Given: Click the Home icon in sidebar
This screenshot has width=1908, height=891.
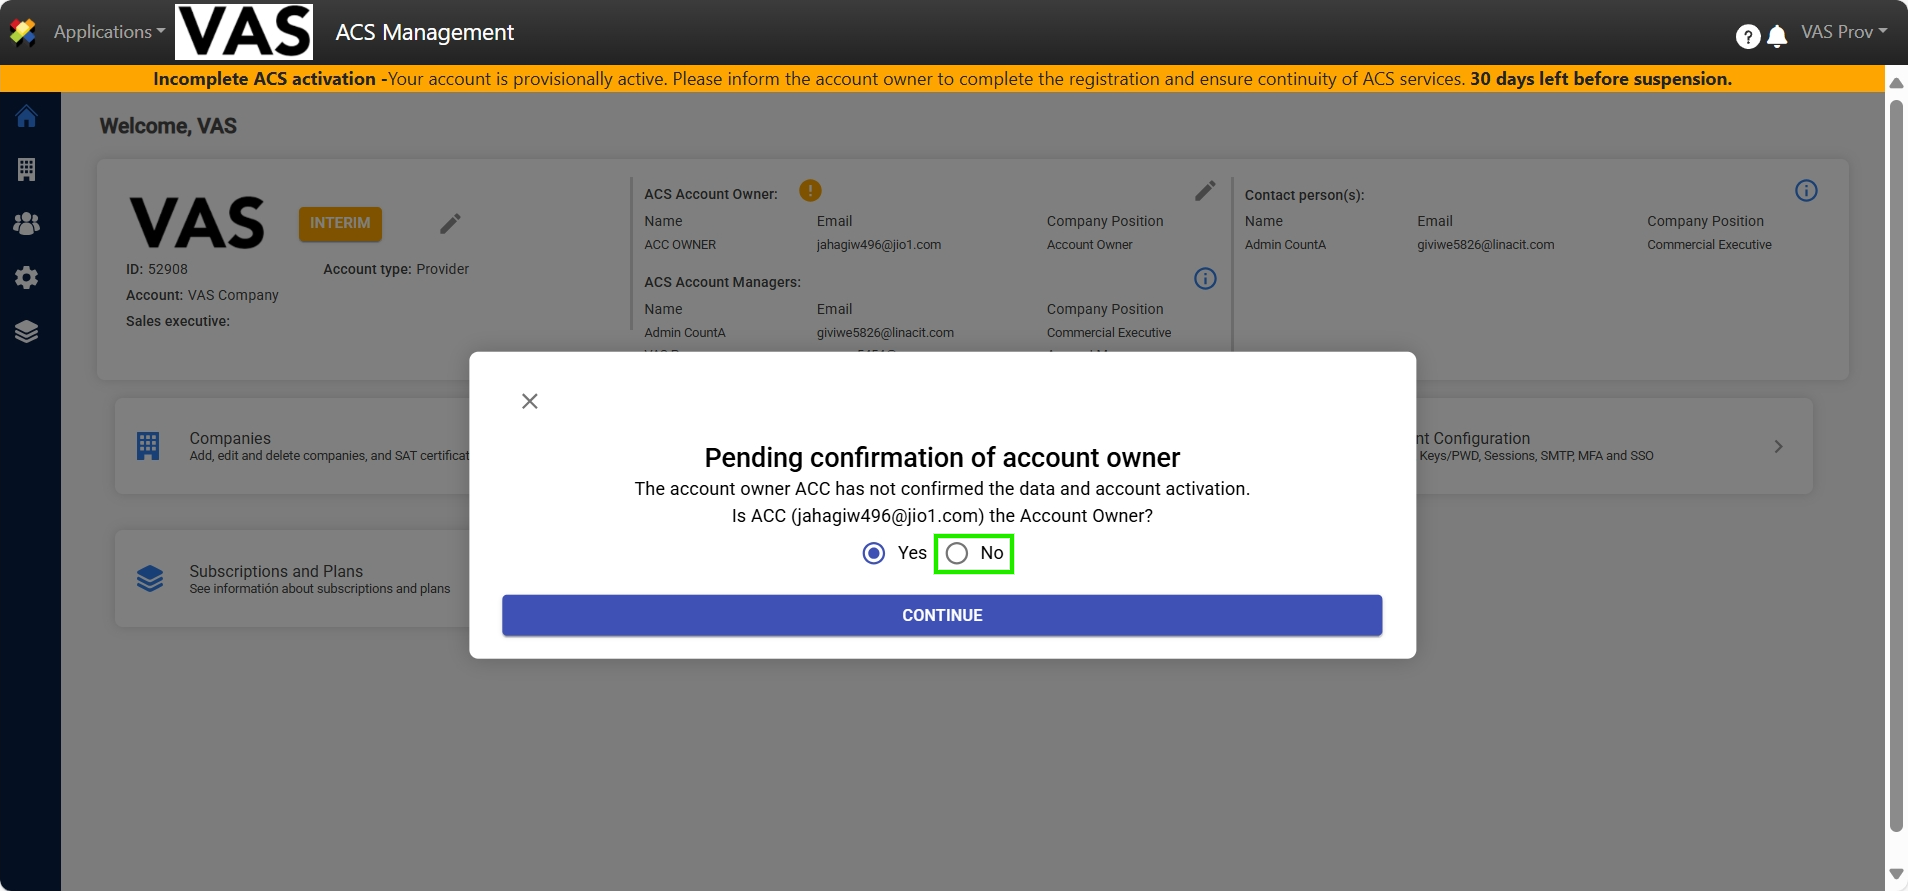Looking at the screenshot, I should [27, 117].
